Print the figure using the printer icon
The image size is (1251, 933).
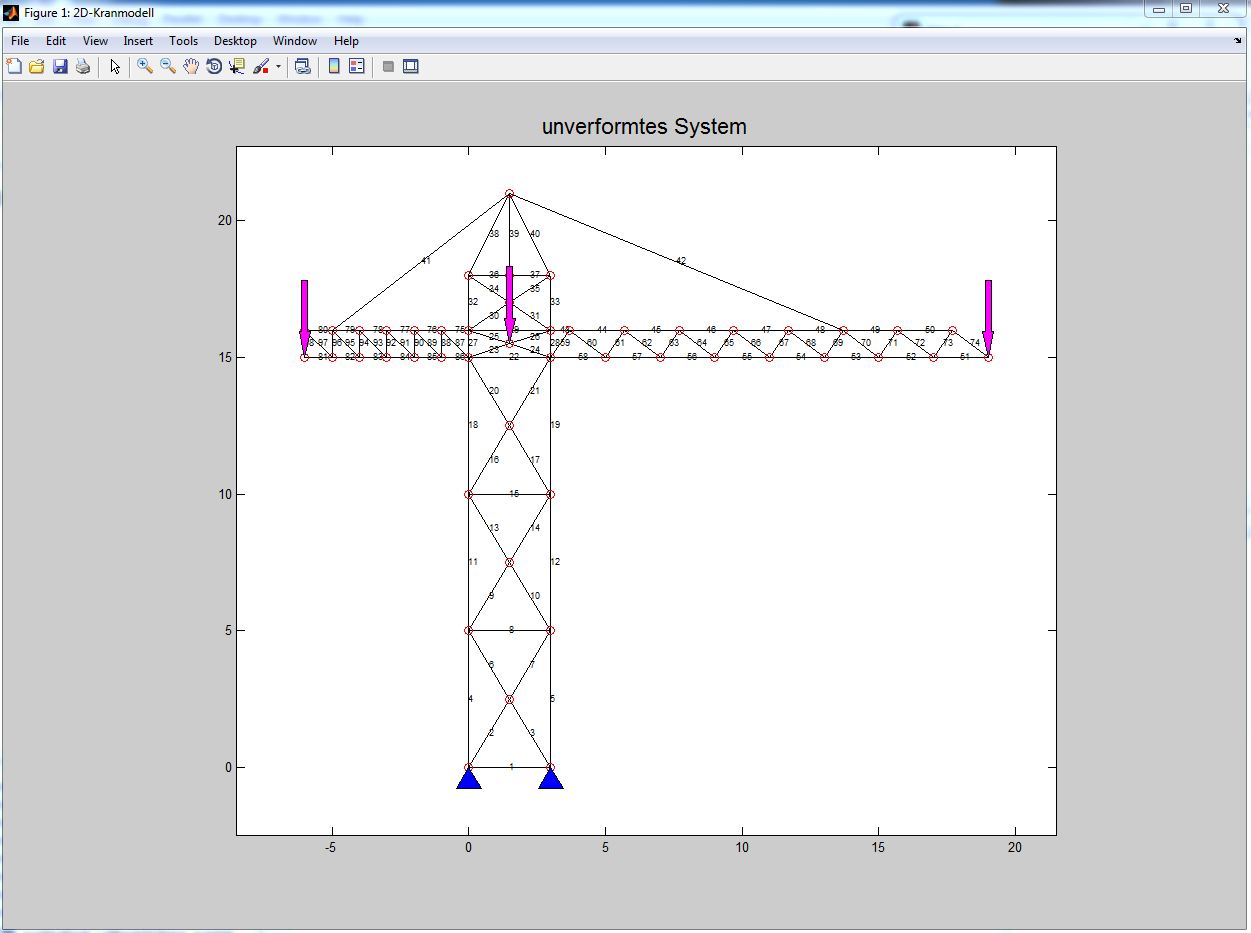[x=83, y=66]
